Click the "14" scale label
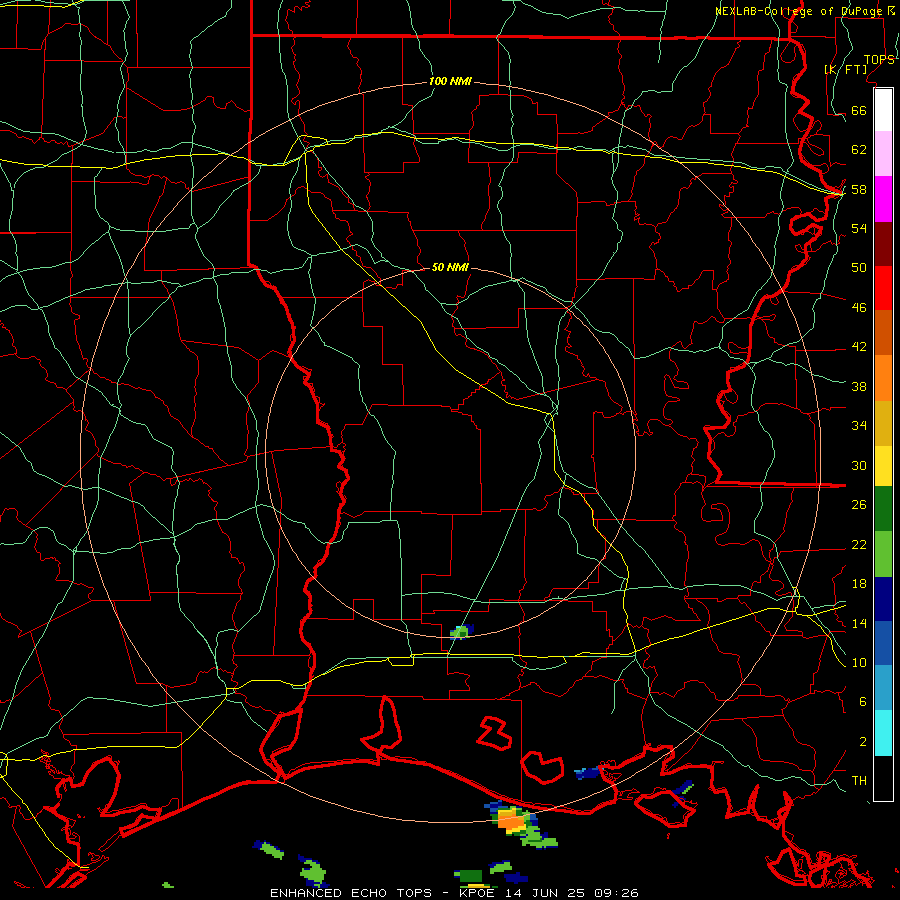 (x=859, y=623)
